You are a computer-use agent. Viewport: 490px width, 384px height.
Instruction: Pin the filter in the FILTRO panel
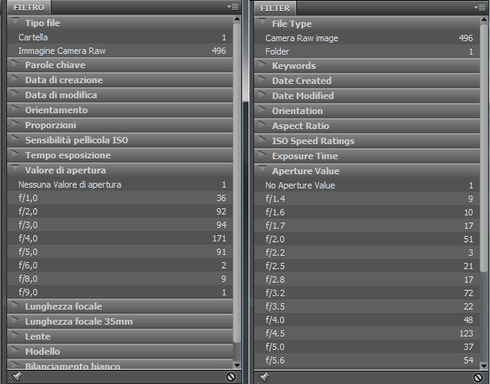[17, 377]
